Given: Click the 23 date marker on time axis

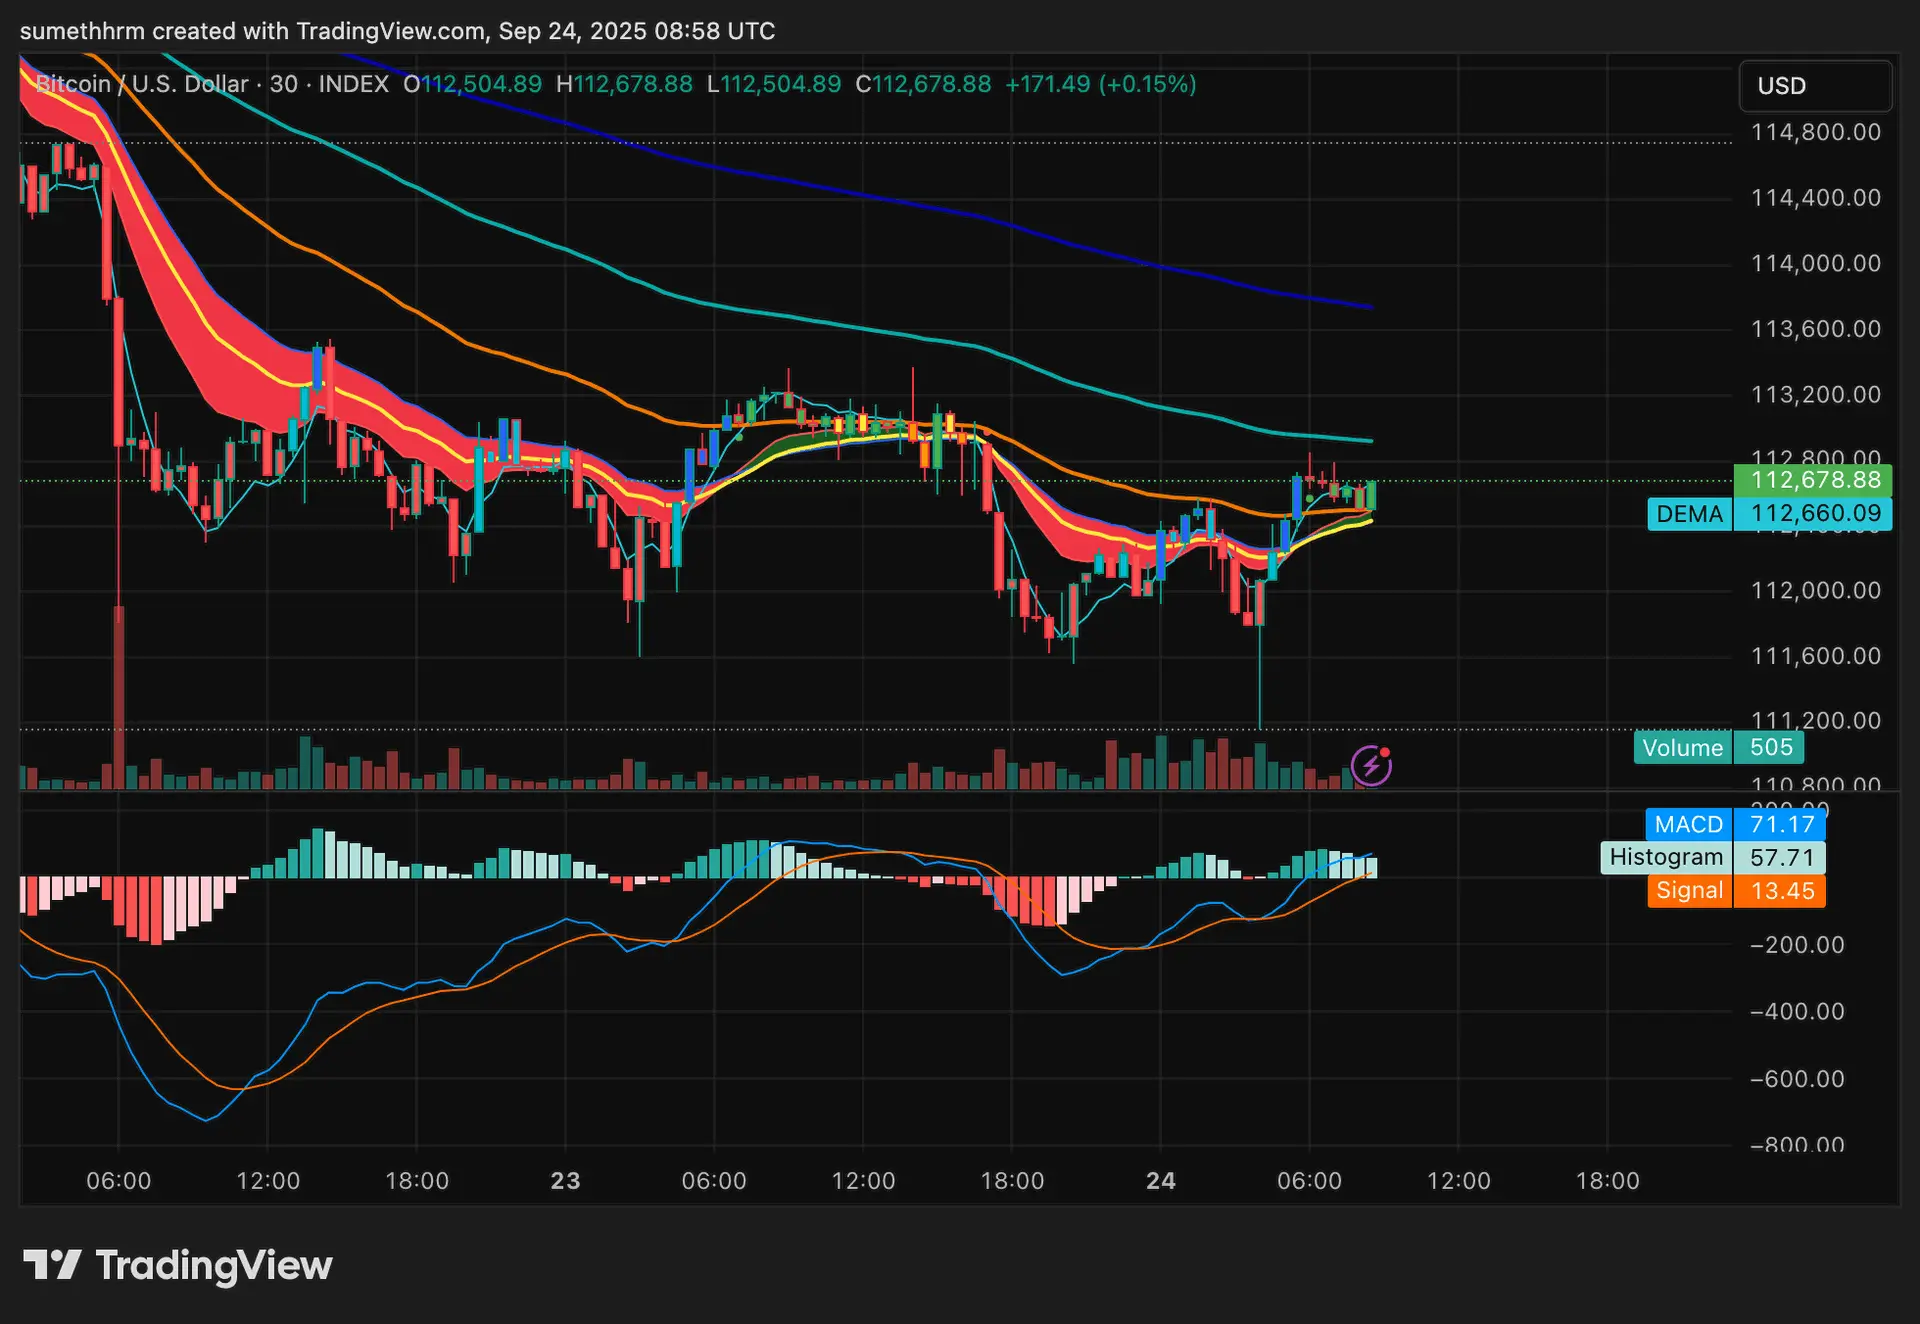Looking at the screenshot, I should pyautogui.click(x=565, y=1181).
